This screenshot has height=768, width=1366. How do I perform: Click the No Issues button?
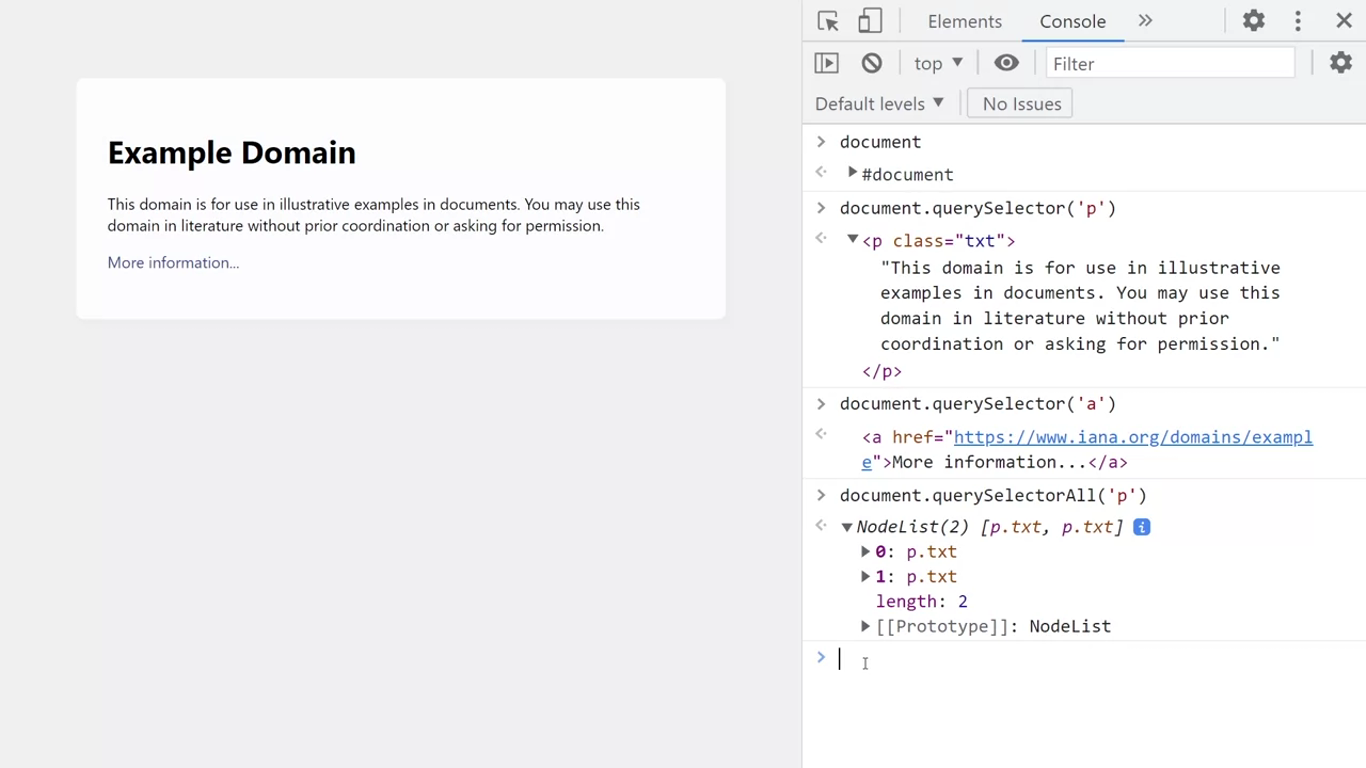1021,104
